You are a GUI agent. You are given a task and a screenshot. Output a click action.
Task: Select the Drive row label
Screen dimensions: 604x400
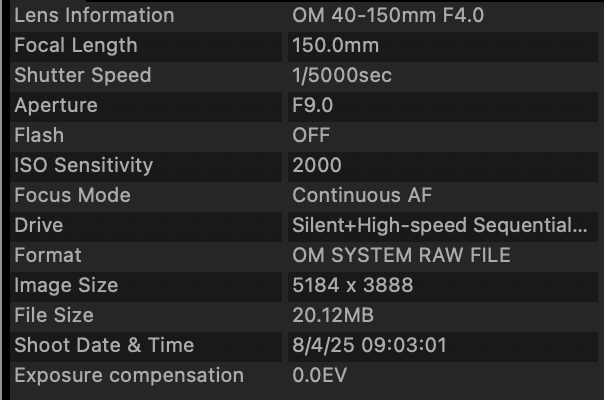click(x=39, y=225)
